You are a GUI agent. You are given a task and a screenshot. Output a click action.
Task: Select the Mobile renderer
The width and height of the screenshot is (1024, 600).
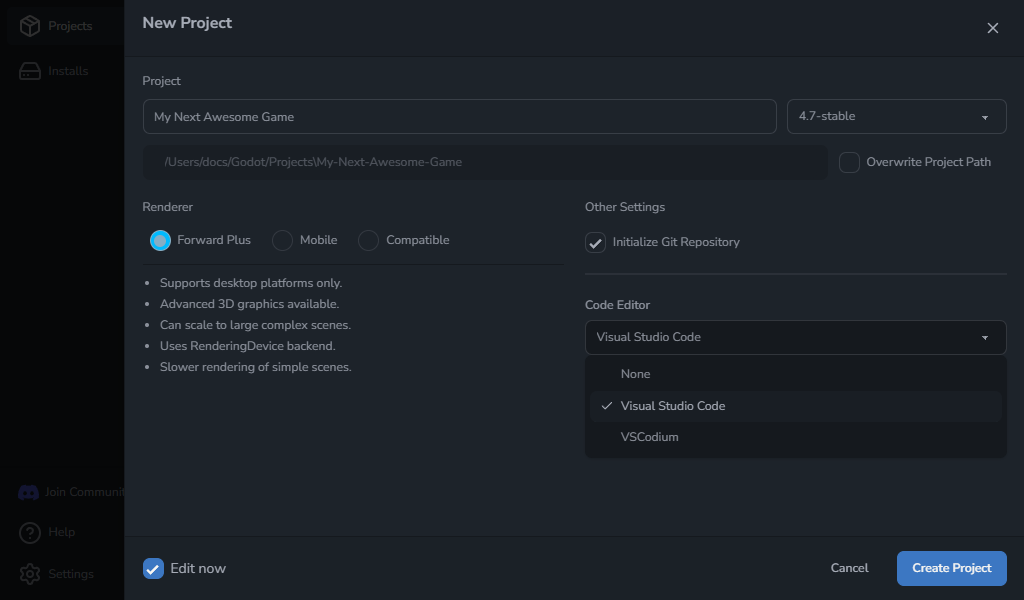[x=282, y=240]
